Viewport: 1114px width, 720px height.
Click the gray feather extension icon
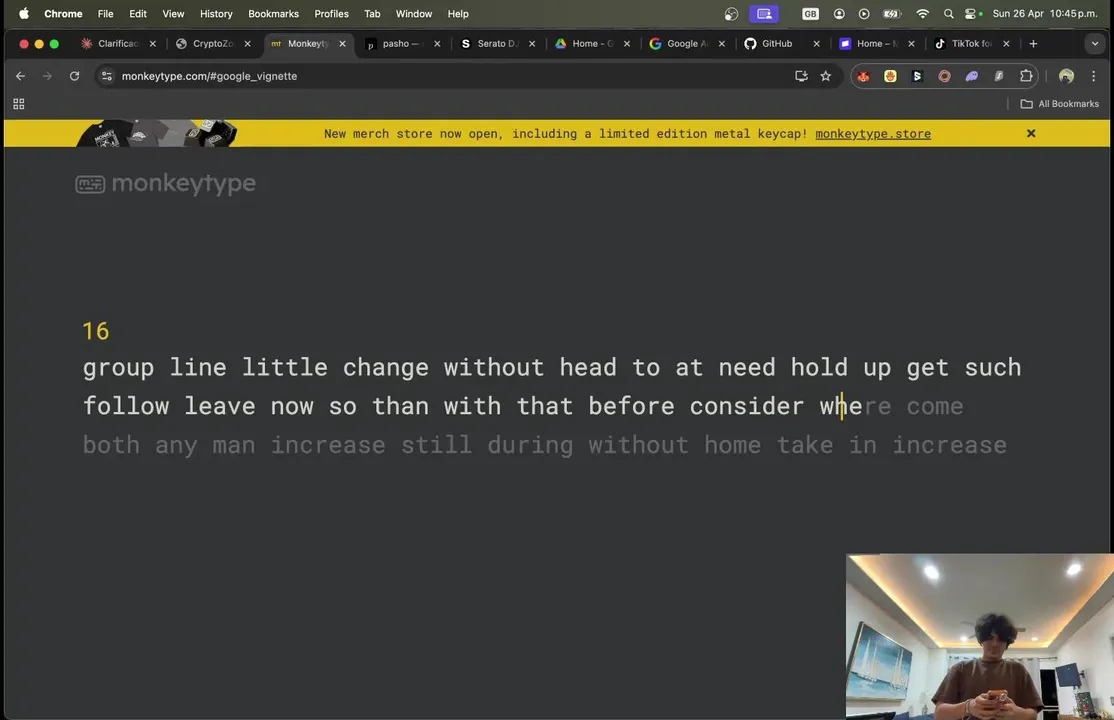998,76
